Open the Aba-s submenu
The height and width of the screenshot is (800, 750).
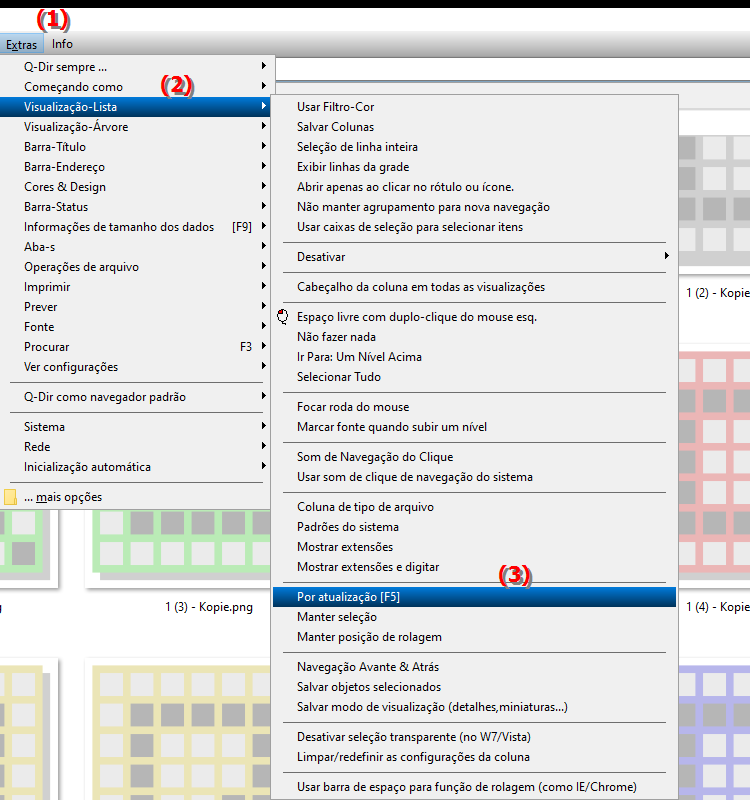[x=135, y=247]
